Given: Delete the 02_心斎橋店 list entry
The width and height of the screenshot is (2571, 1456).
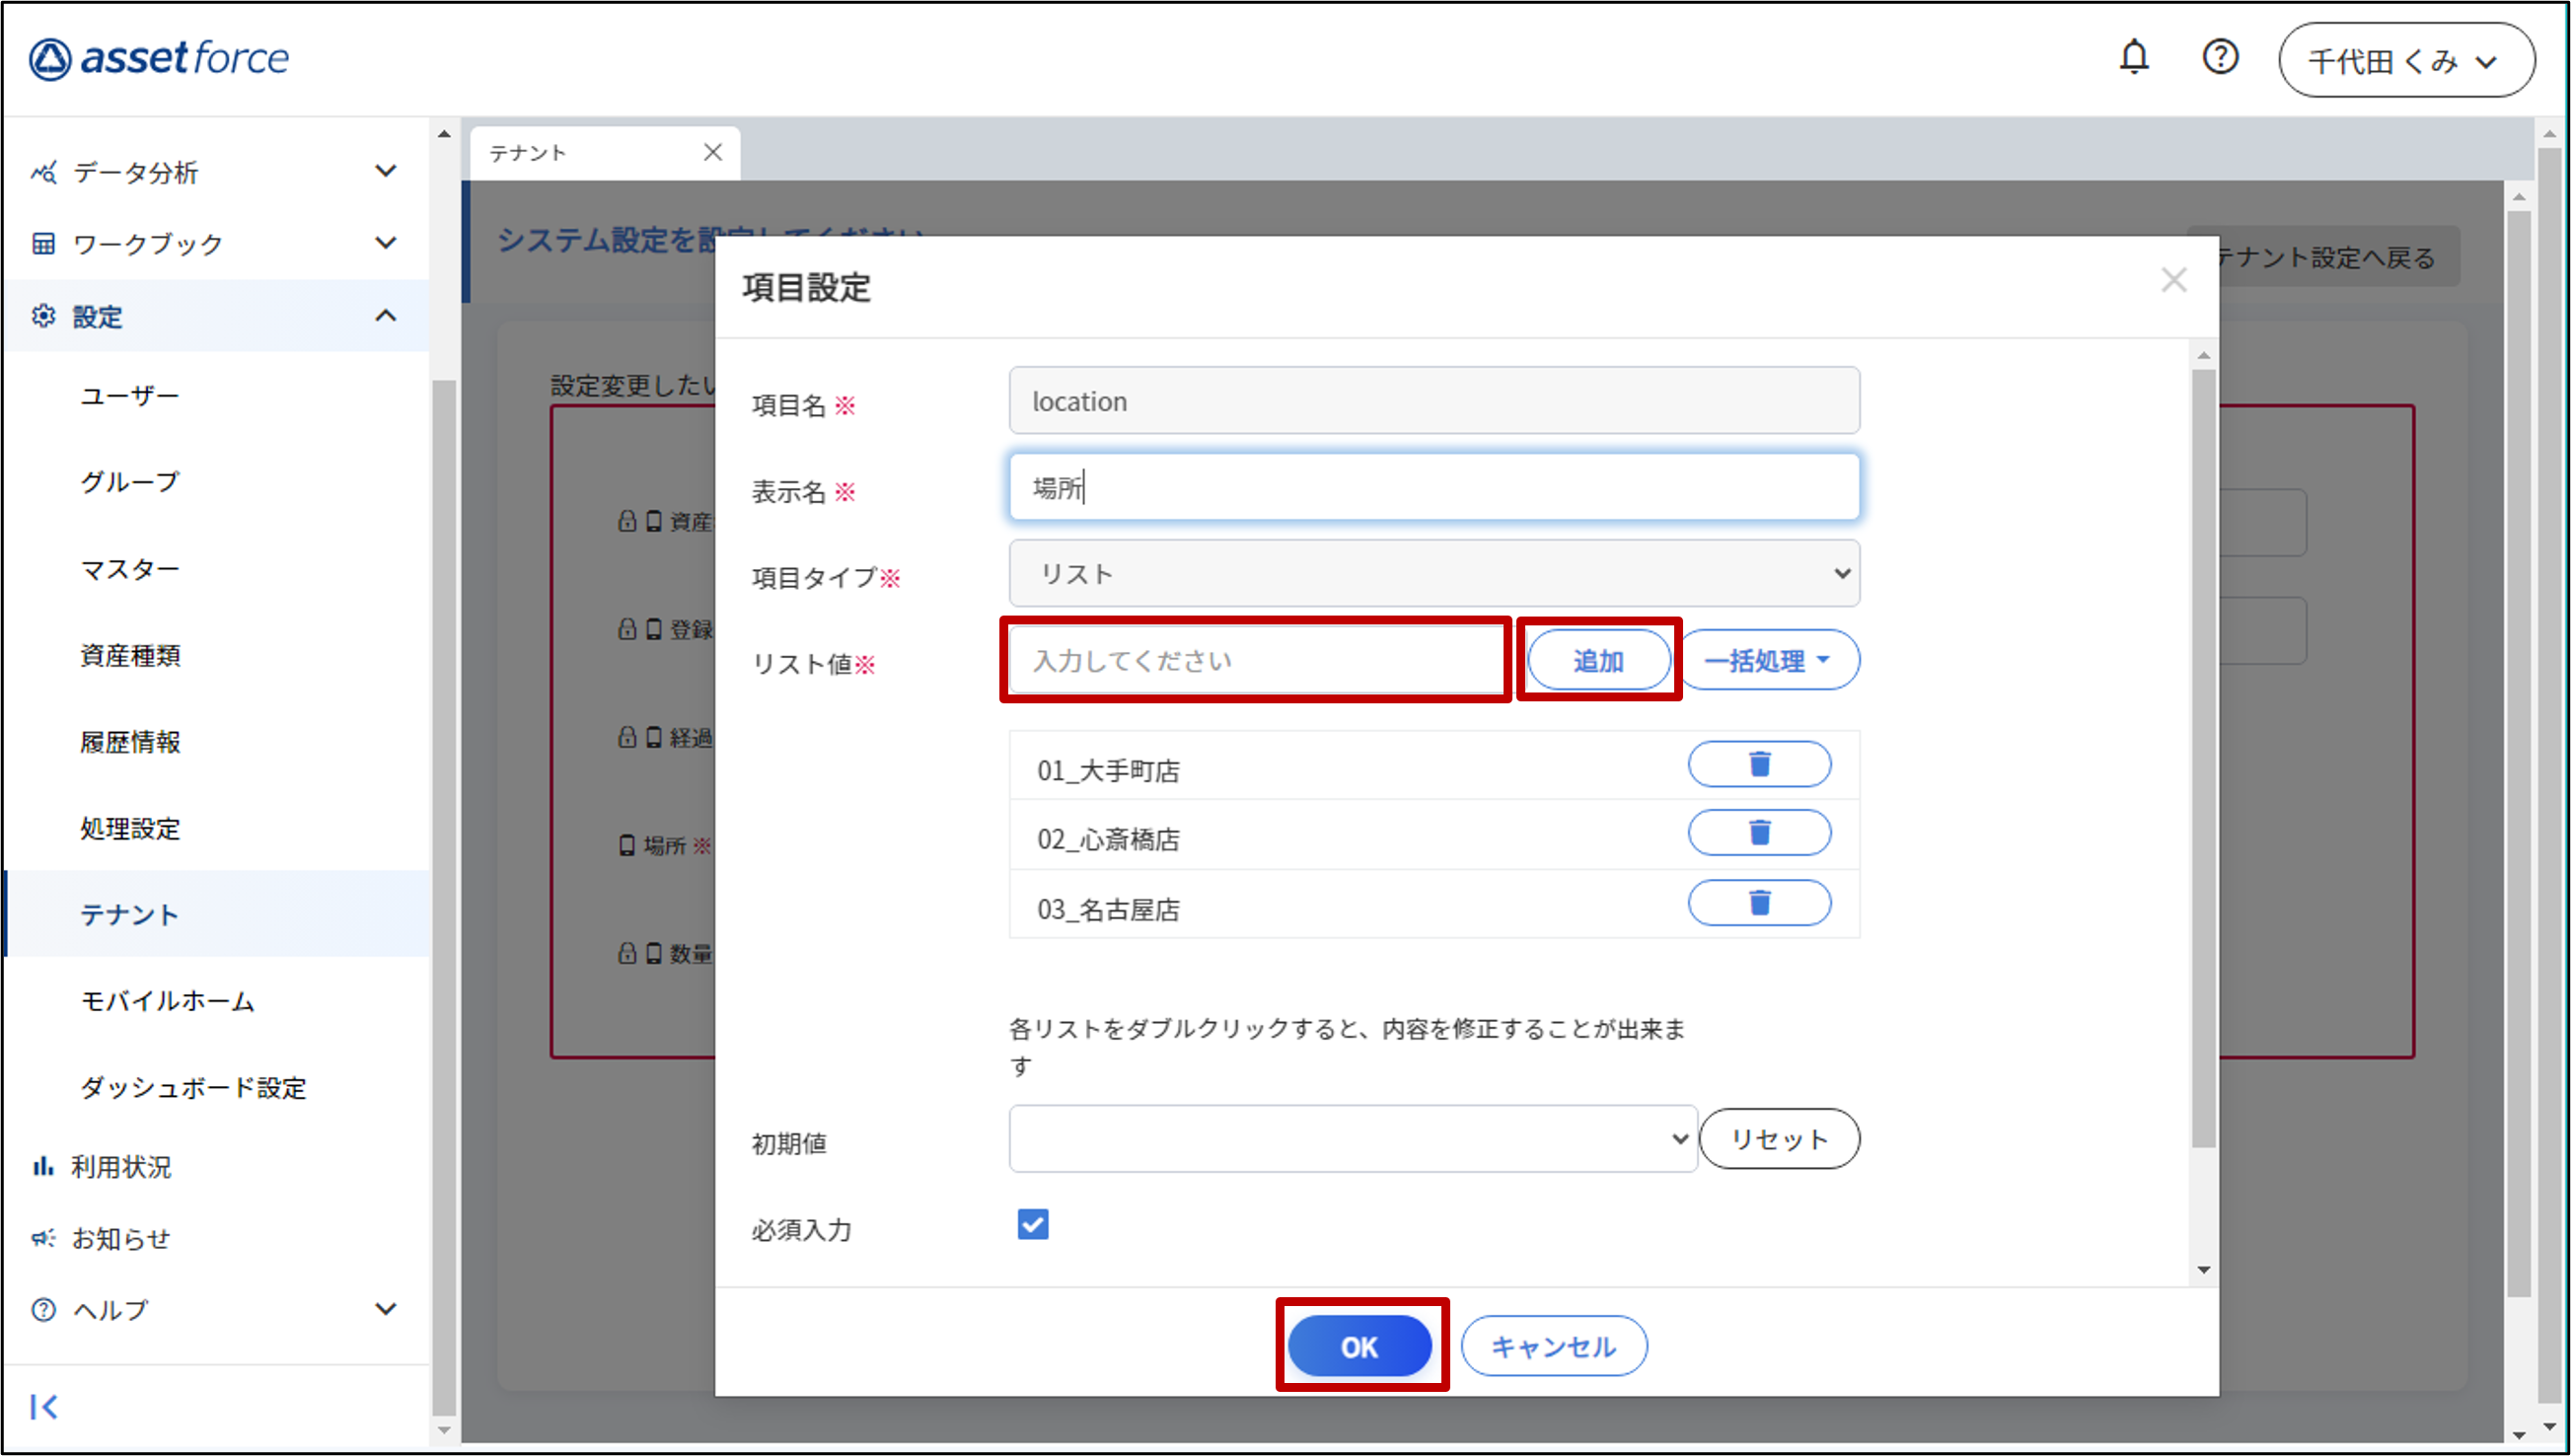Looking at the screenshot, I should pos(1758,833).
